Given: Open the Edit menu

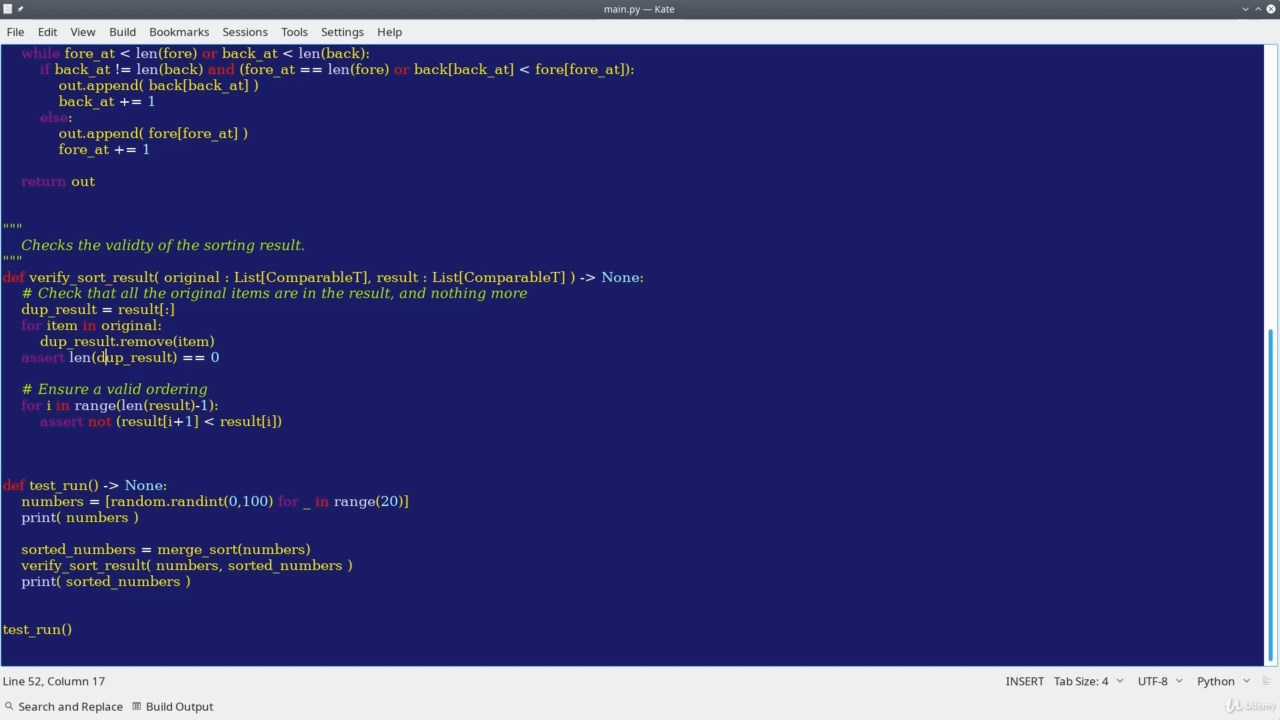Looking at the screenshot, I should coord(47,32).
